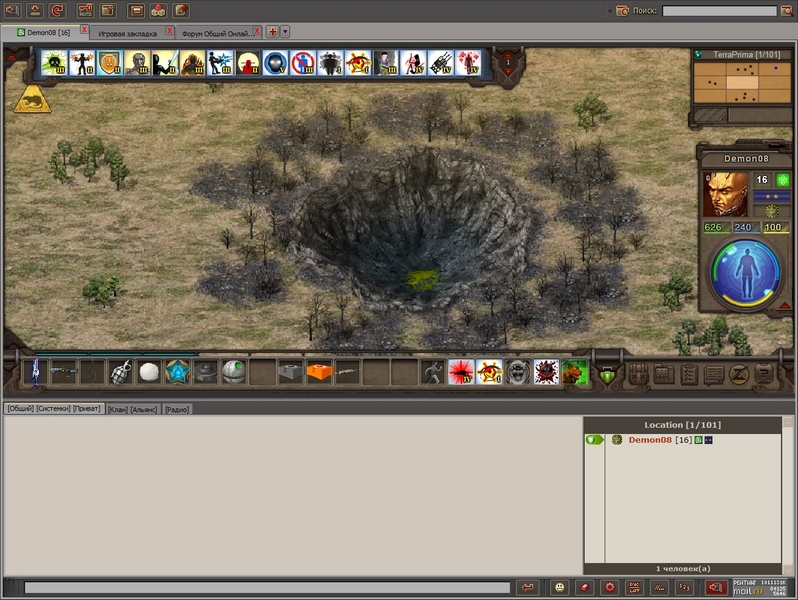Click the player list scrollbar

click(788, 494)
